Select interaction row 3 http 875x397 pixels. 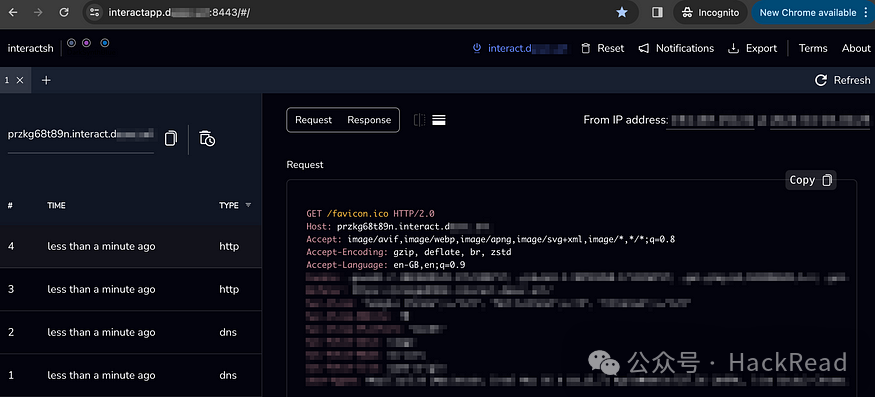click(x=131, y=289)
